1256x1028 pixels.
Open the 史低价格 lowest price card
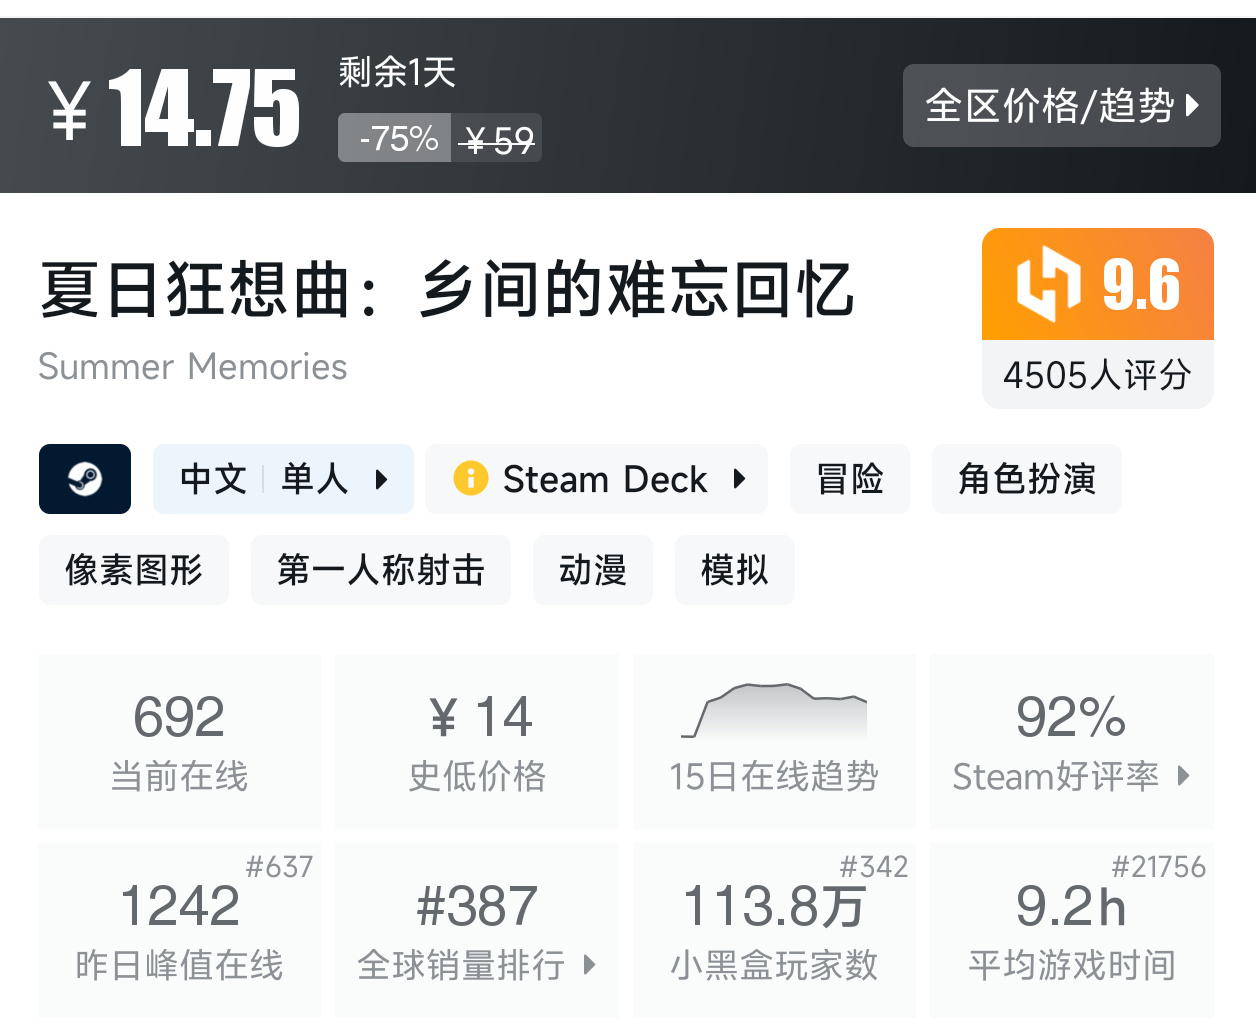(477, 740)
